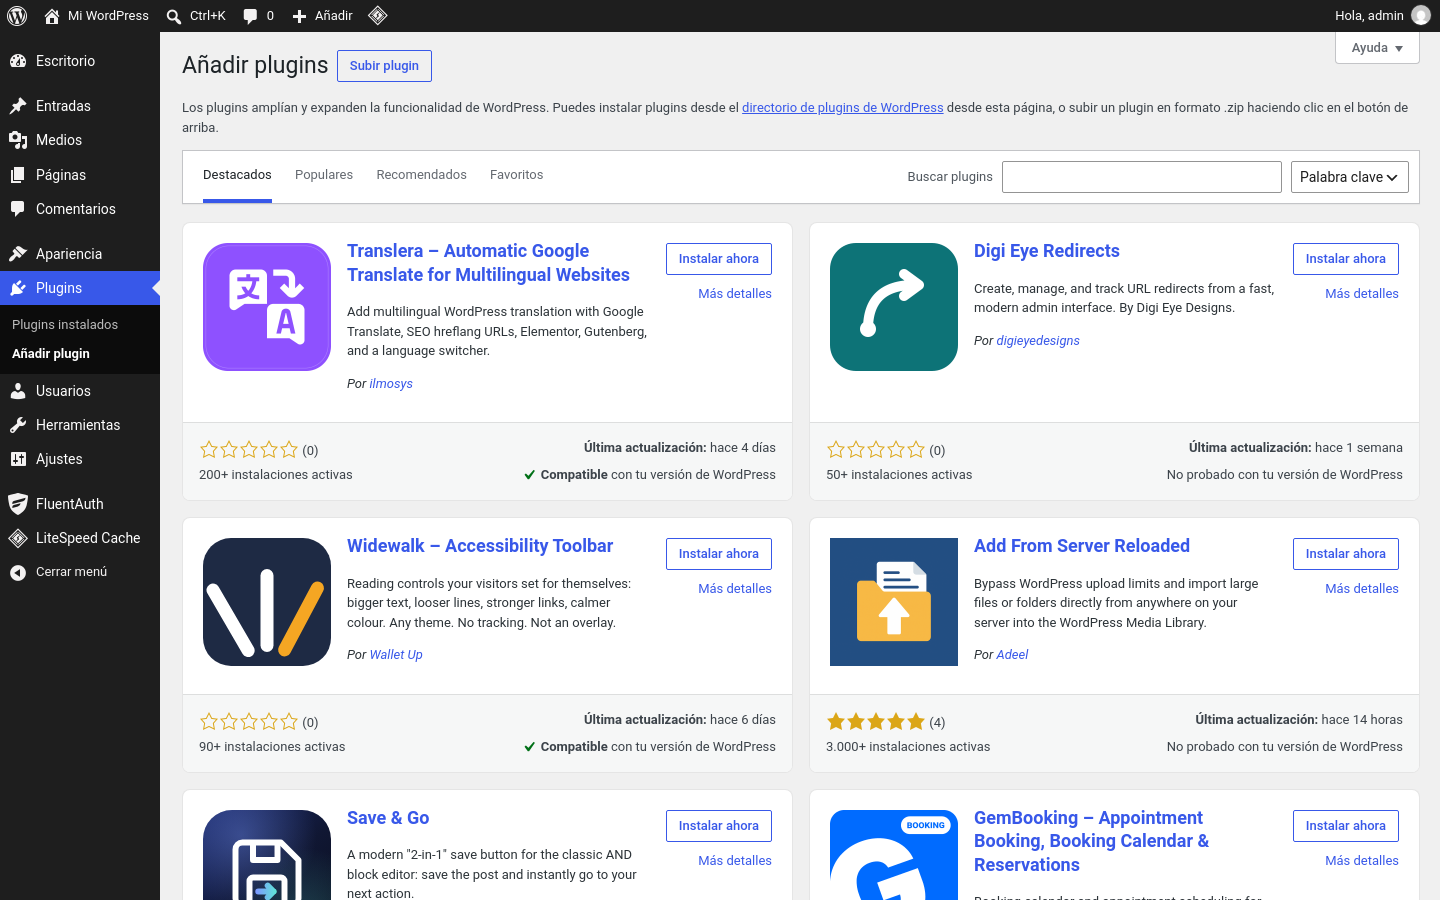
Task: Open the Widewalk plugin icon thumbnail
Action: (x=267, y=602)
